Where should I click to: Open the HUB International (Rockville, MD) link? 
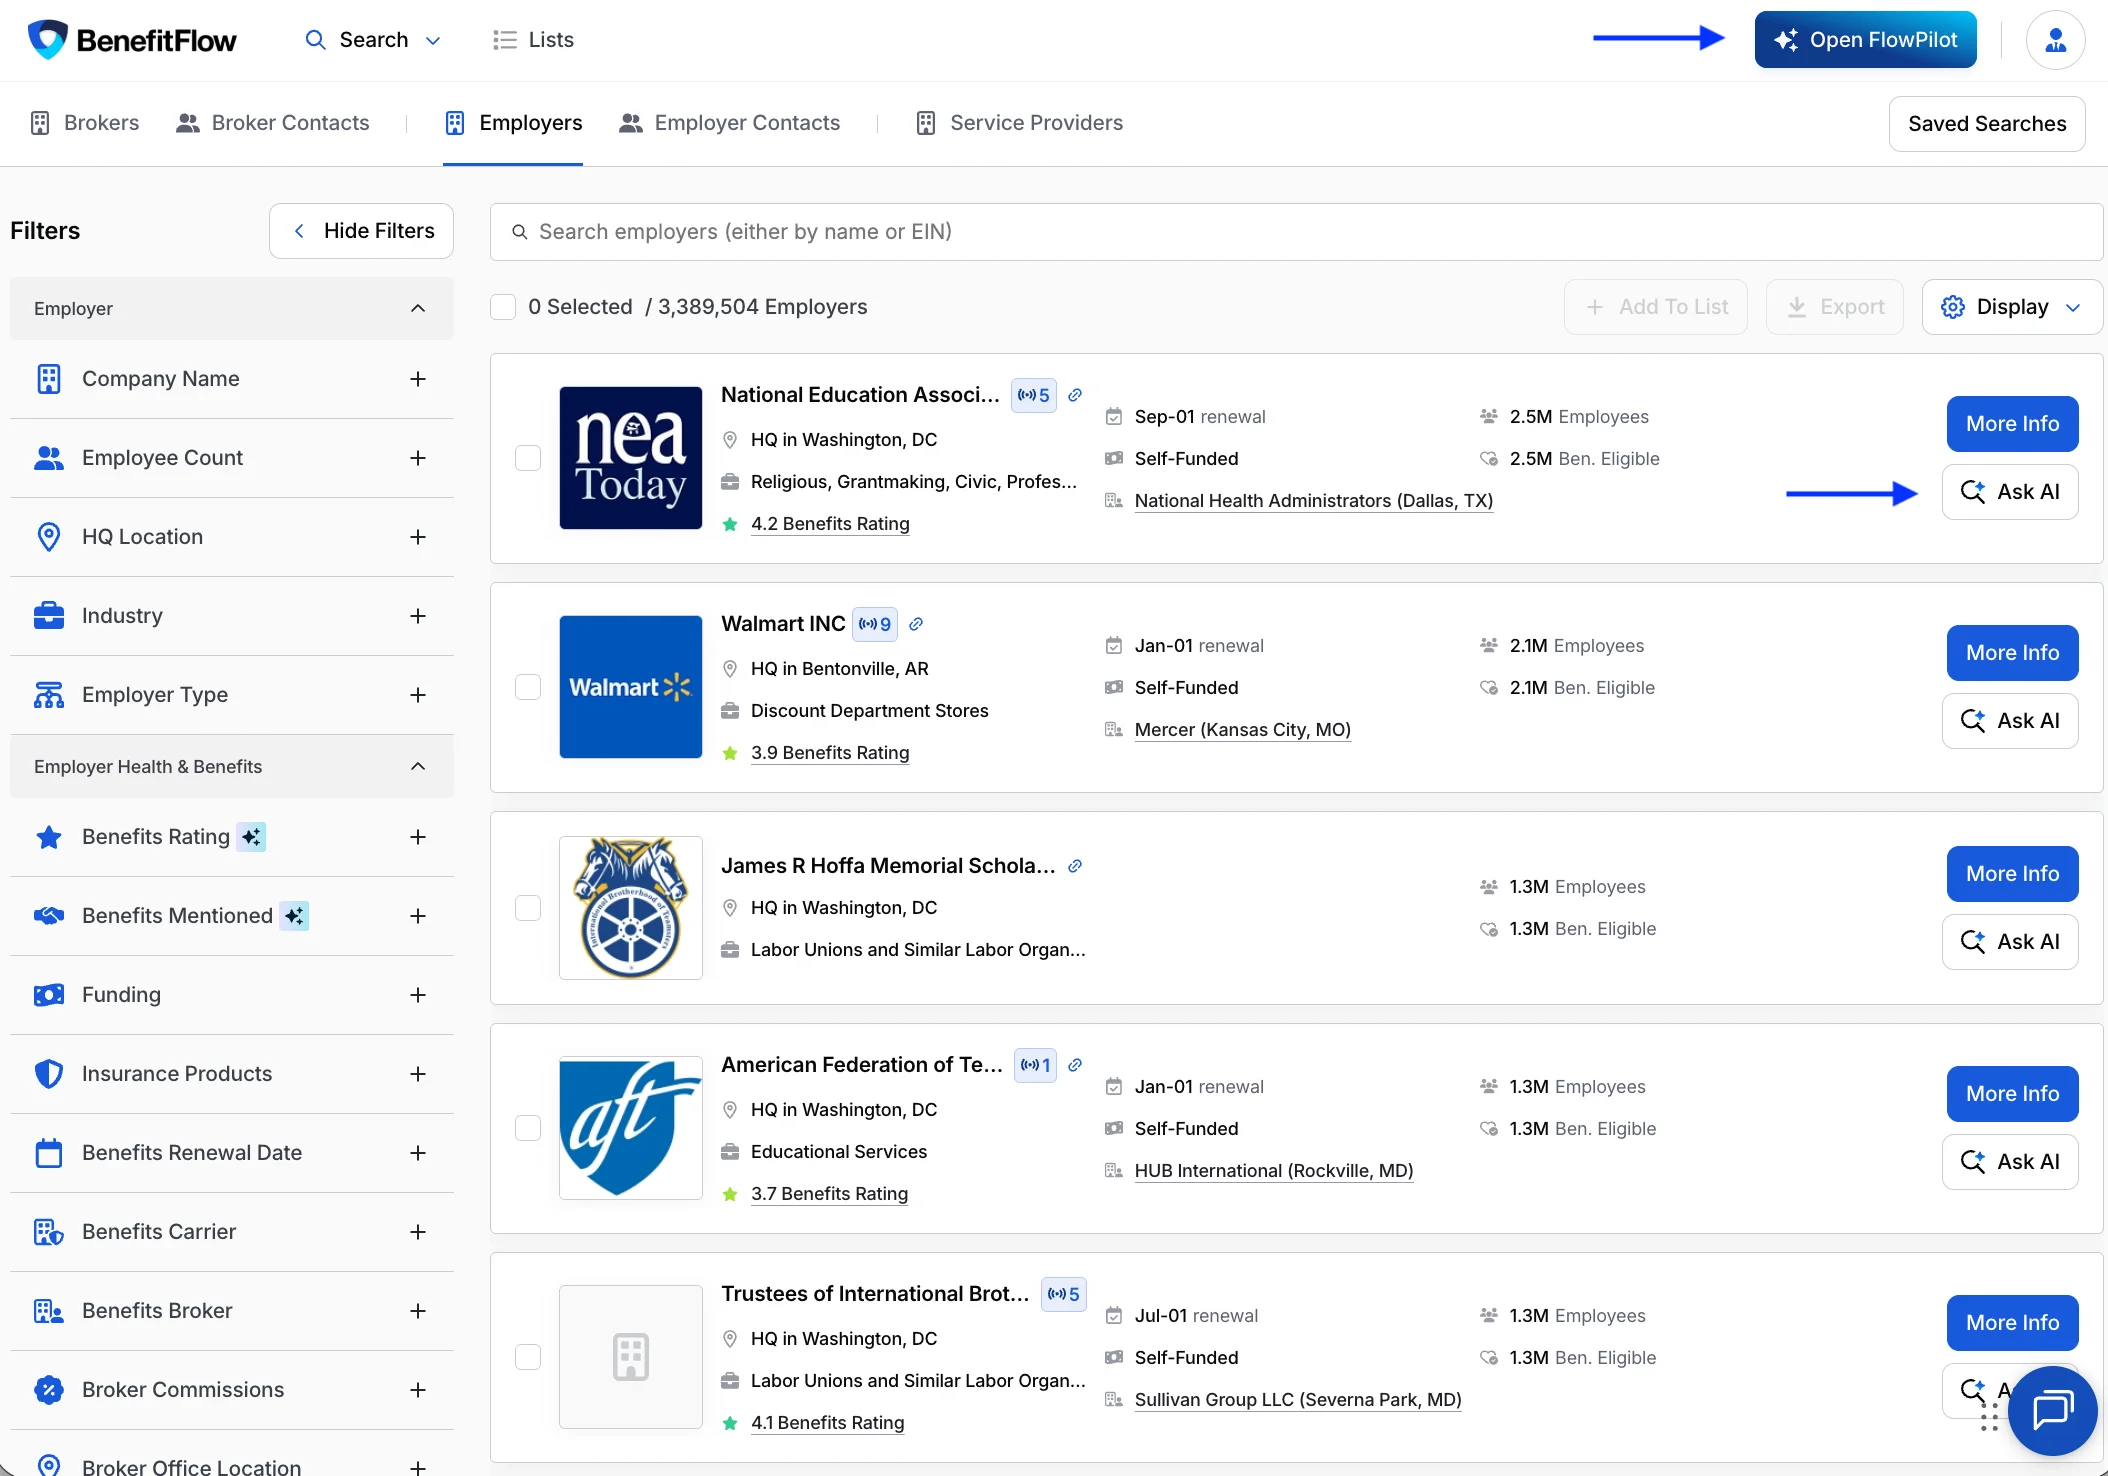pyautogui.click(x=1274, y=1171)
